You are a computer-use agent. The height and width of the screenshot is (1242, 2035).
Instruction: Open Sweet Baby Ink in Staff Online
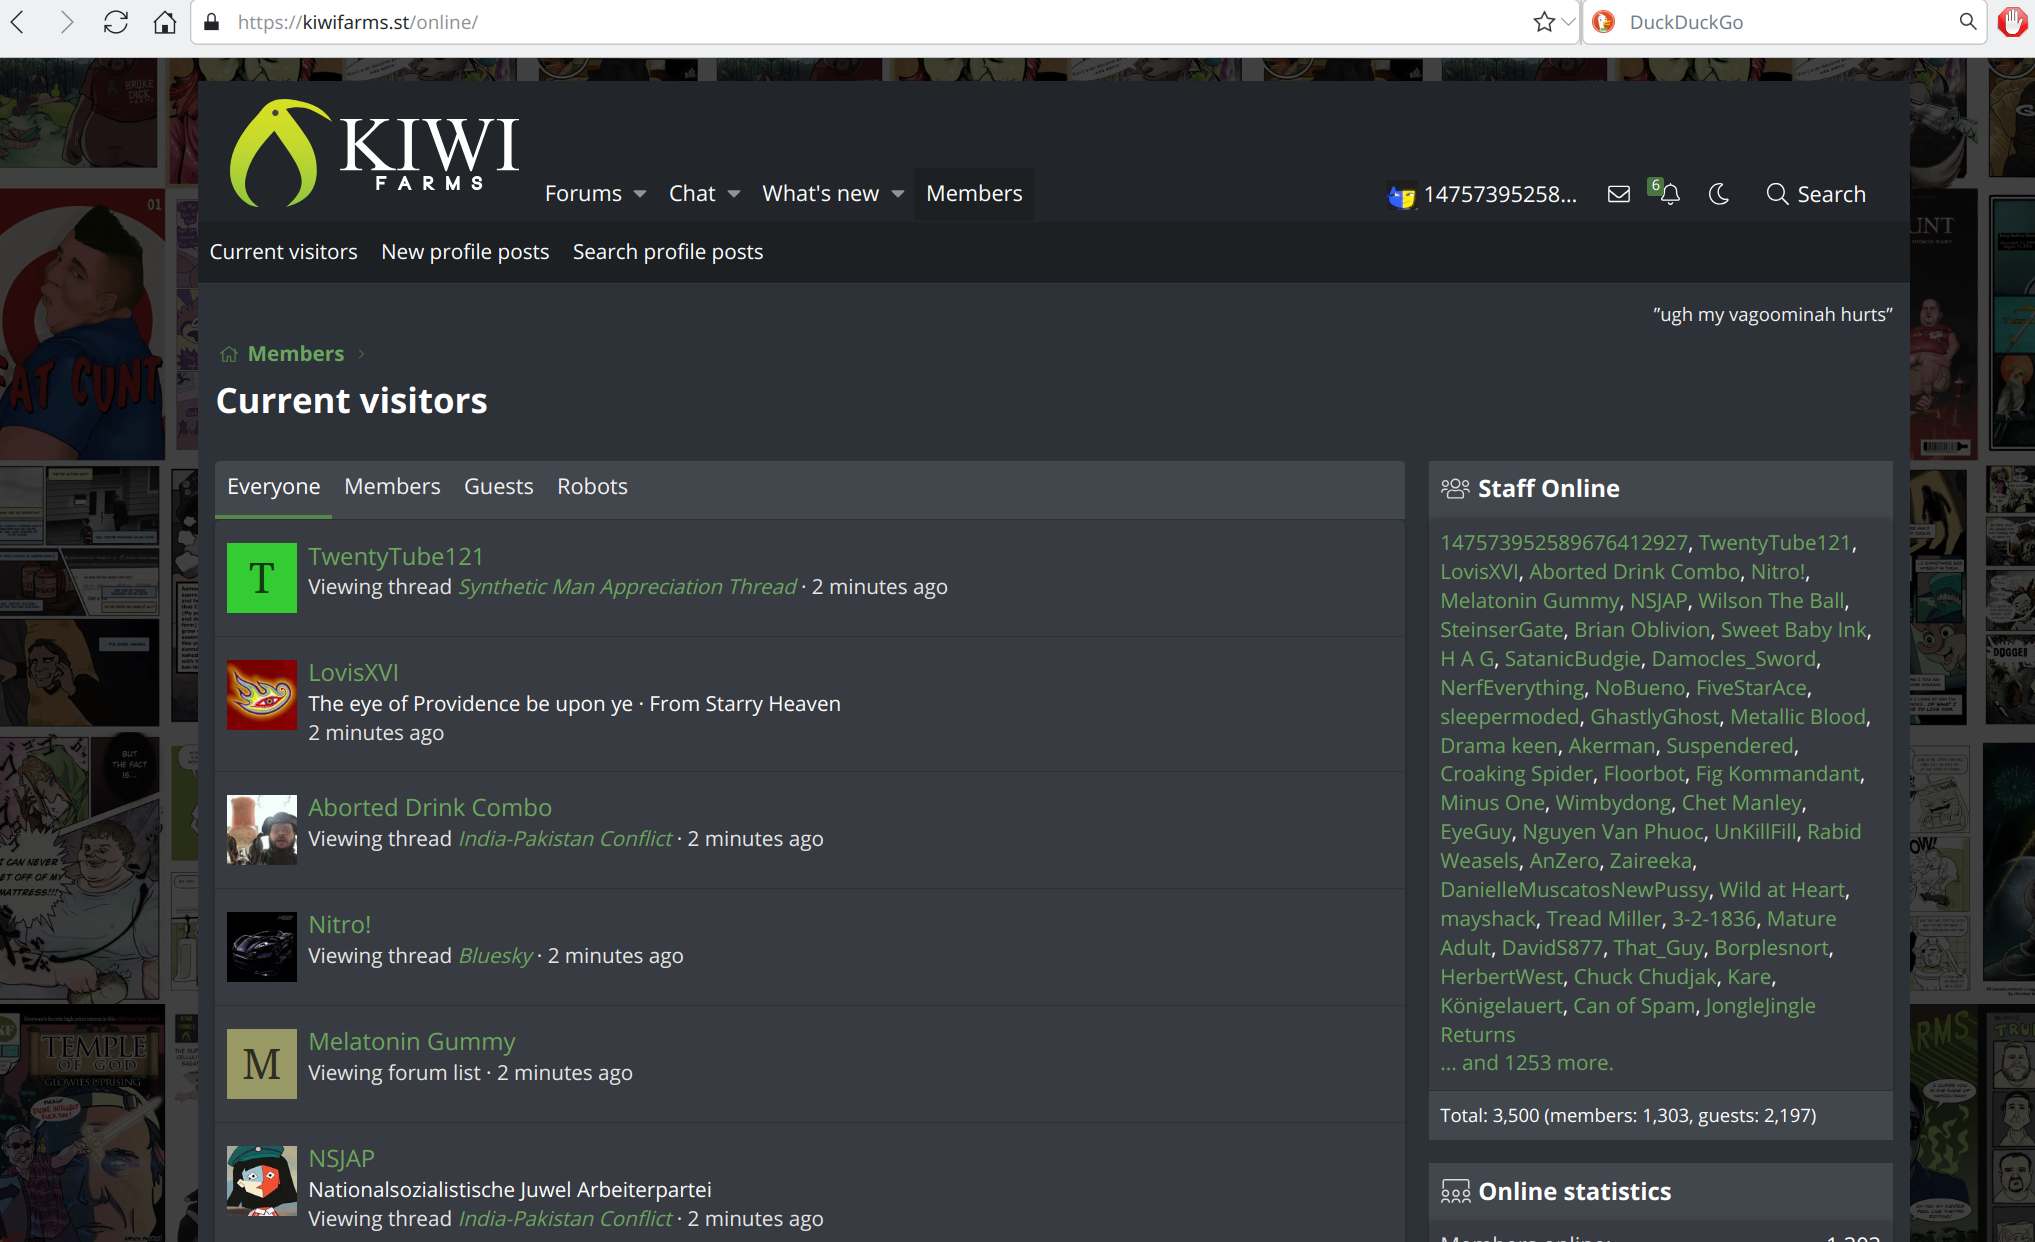[1793, 630]
